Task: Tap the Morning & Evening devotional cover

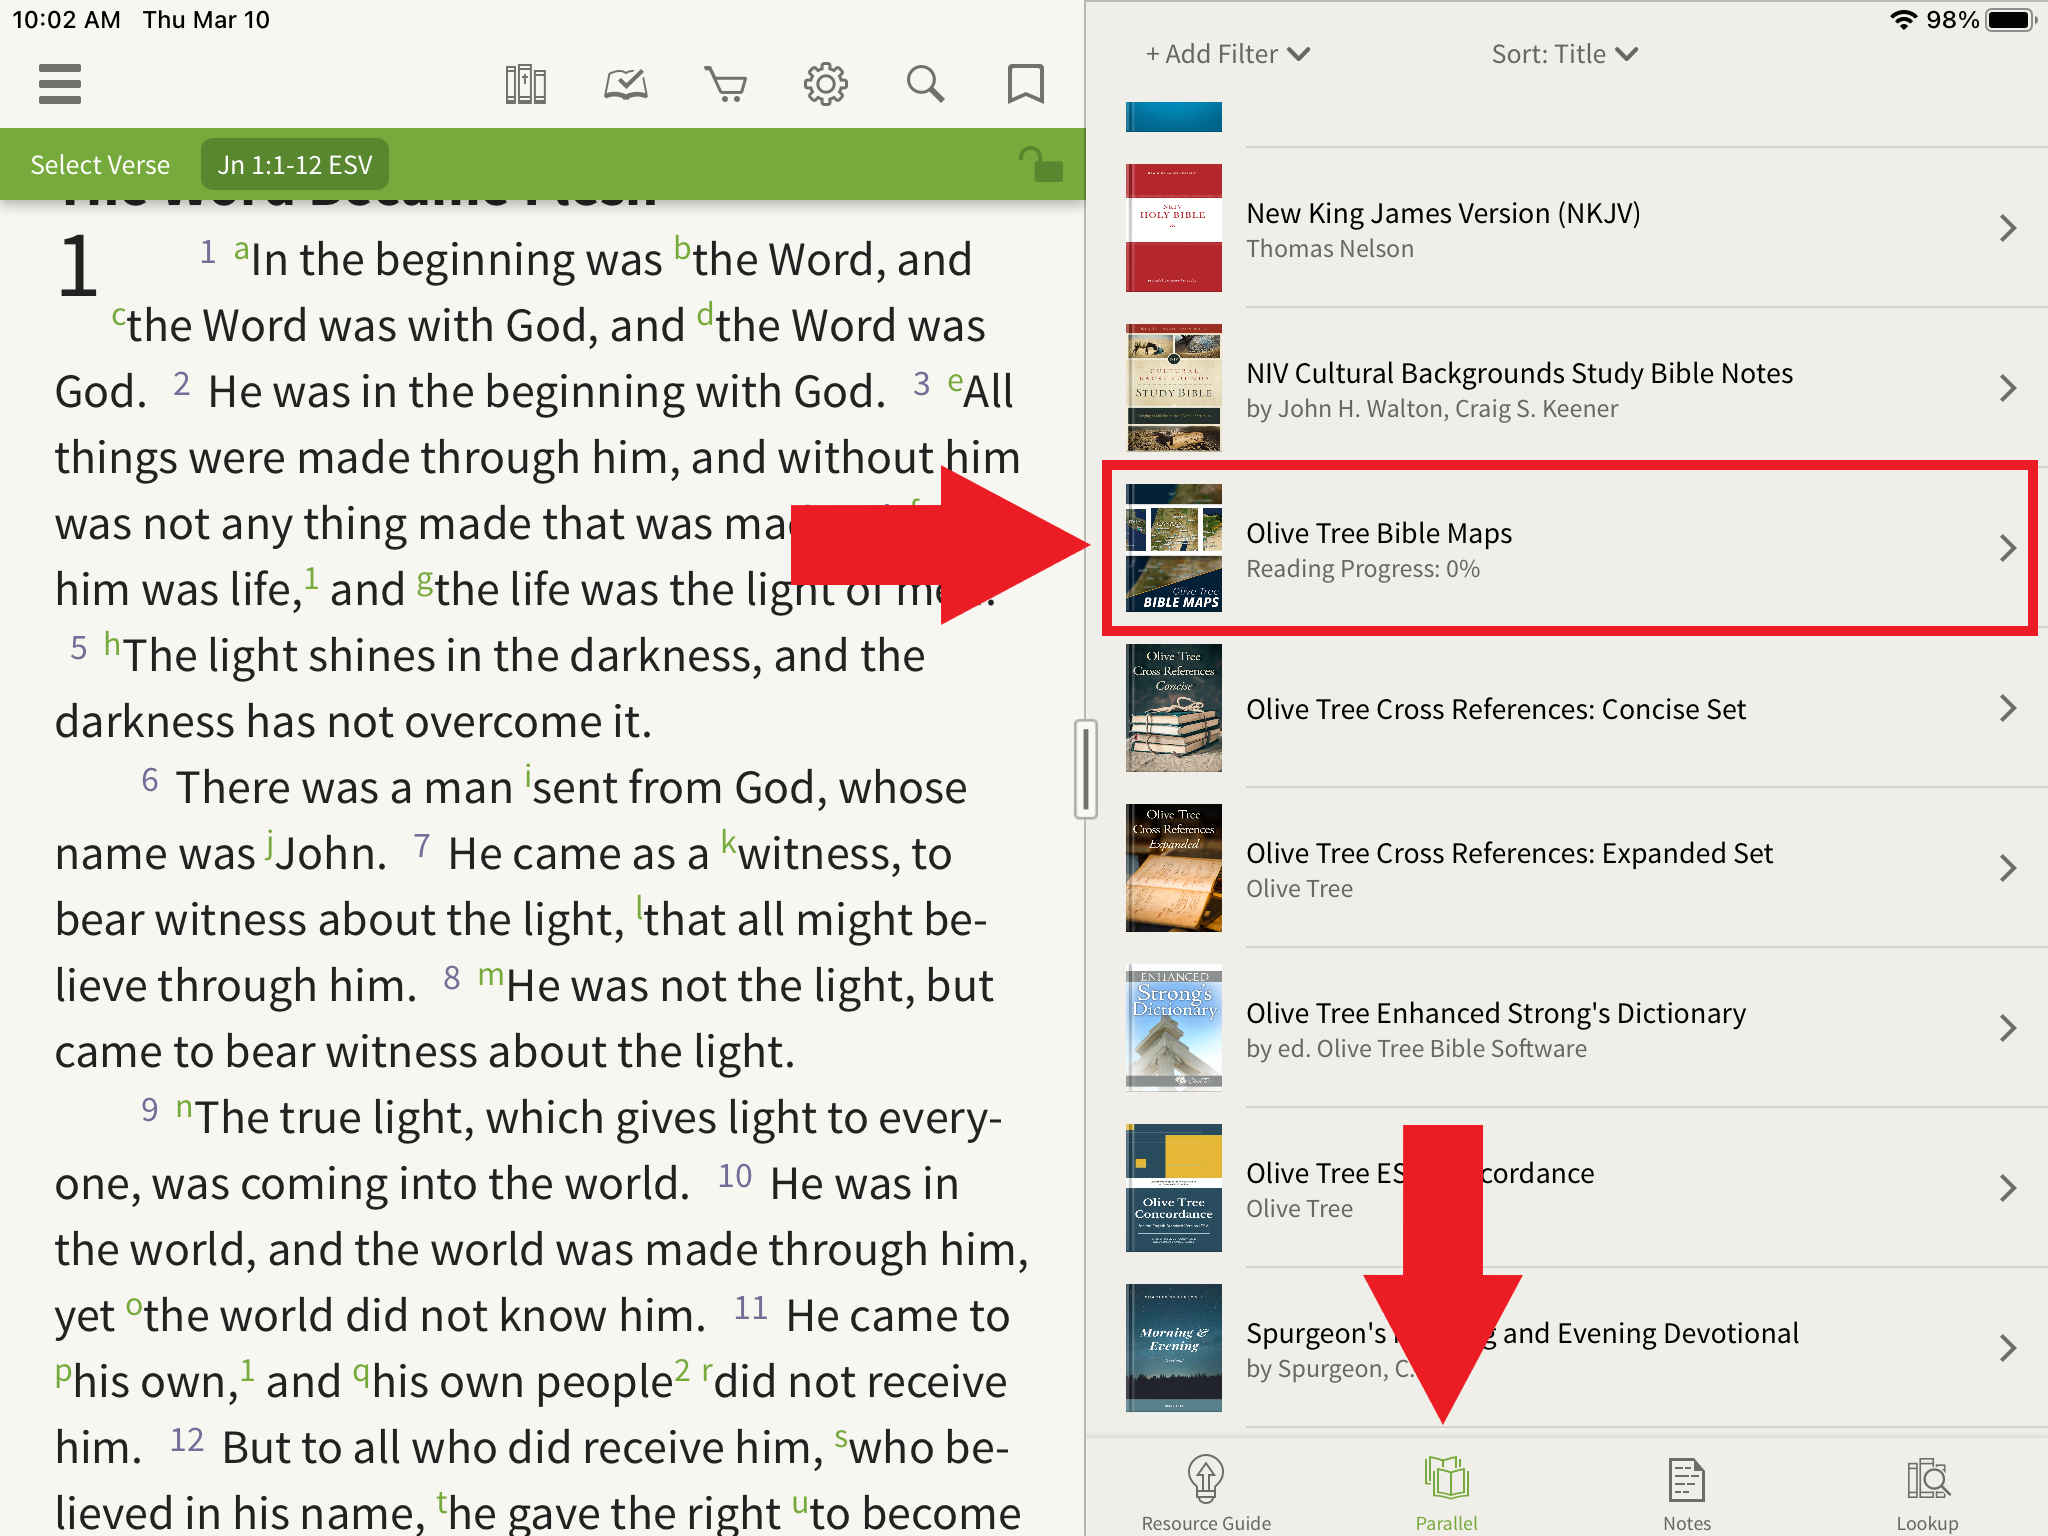Action: pos(1174,1348)
